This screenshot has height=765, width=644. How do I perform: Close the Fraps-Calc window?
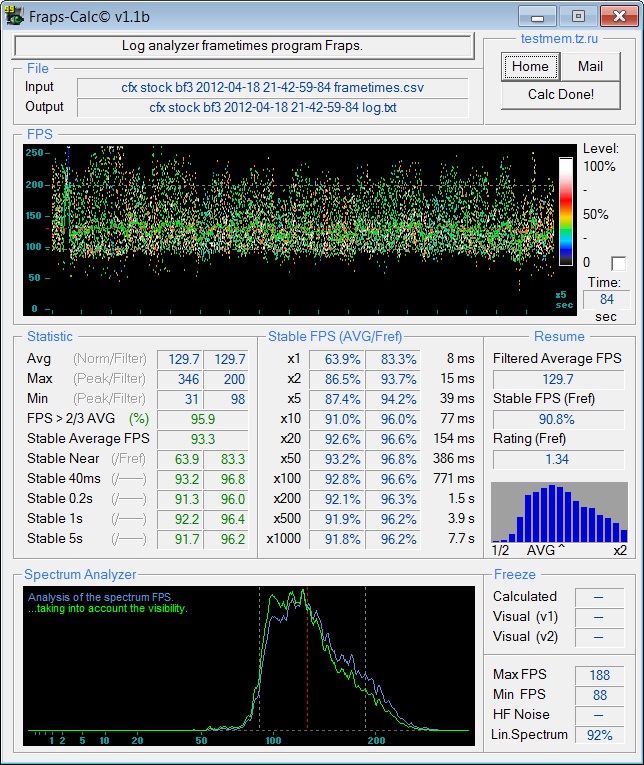tap(616, 16)
